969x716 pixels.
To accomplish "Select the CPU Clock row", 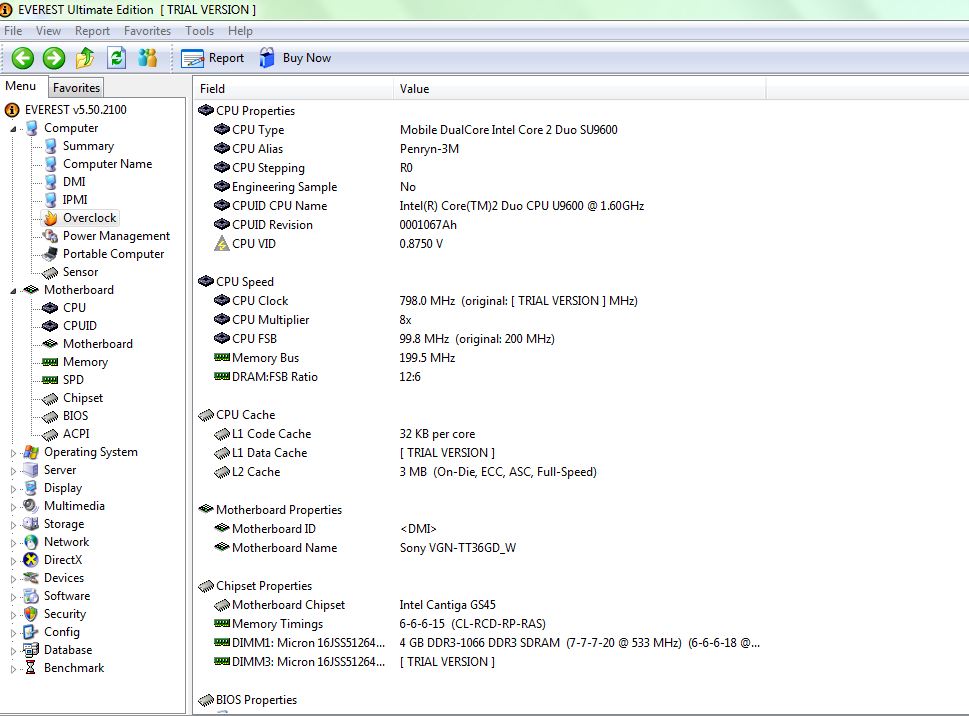I will pyautogui.click(x=479, y=301).
